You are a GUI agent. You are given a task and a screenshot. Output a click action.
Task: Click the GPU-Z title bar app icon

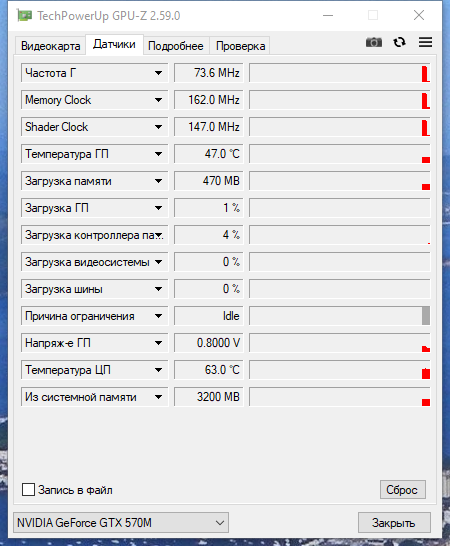tap(24, 15)
